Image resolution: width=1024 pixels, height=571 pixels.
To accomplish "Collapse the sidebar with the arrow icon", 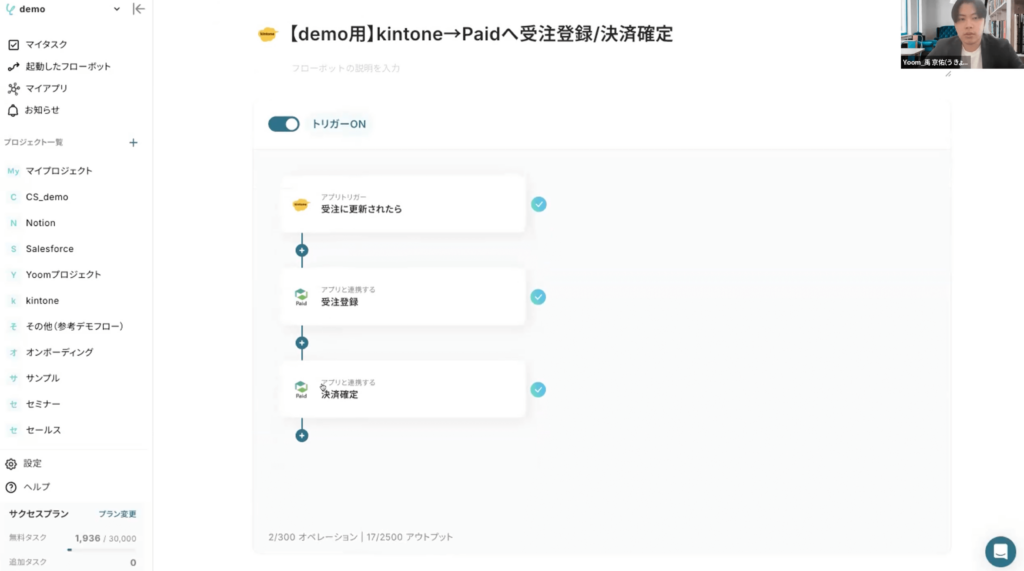I will tap(138, 9).
